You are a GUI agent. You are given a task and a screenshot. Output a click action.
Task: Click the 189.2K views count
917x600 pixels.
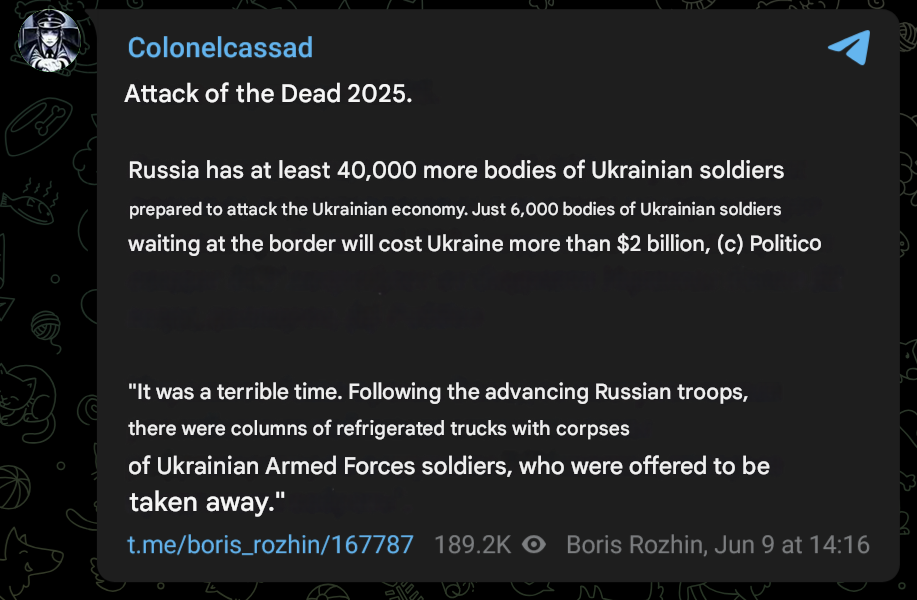pyautogui.click(x=473, y=545)
